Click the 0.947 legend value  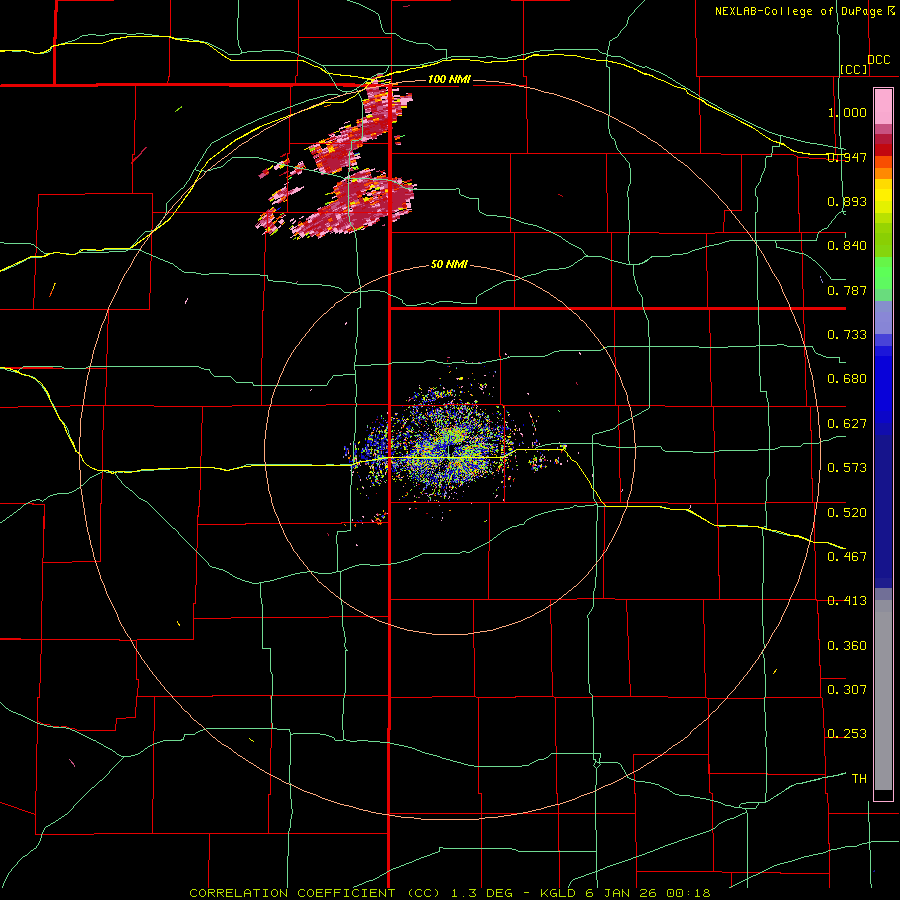click(847, 157)
